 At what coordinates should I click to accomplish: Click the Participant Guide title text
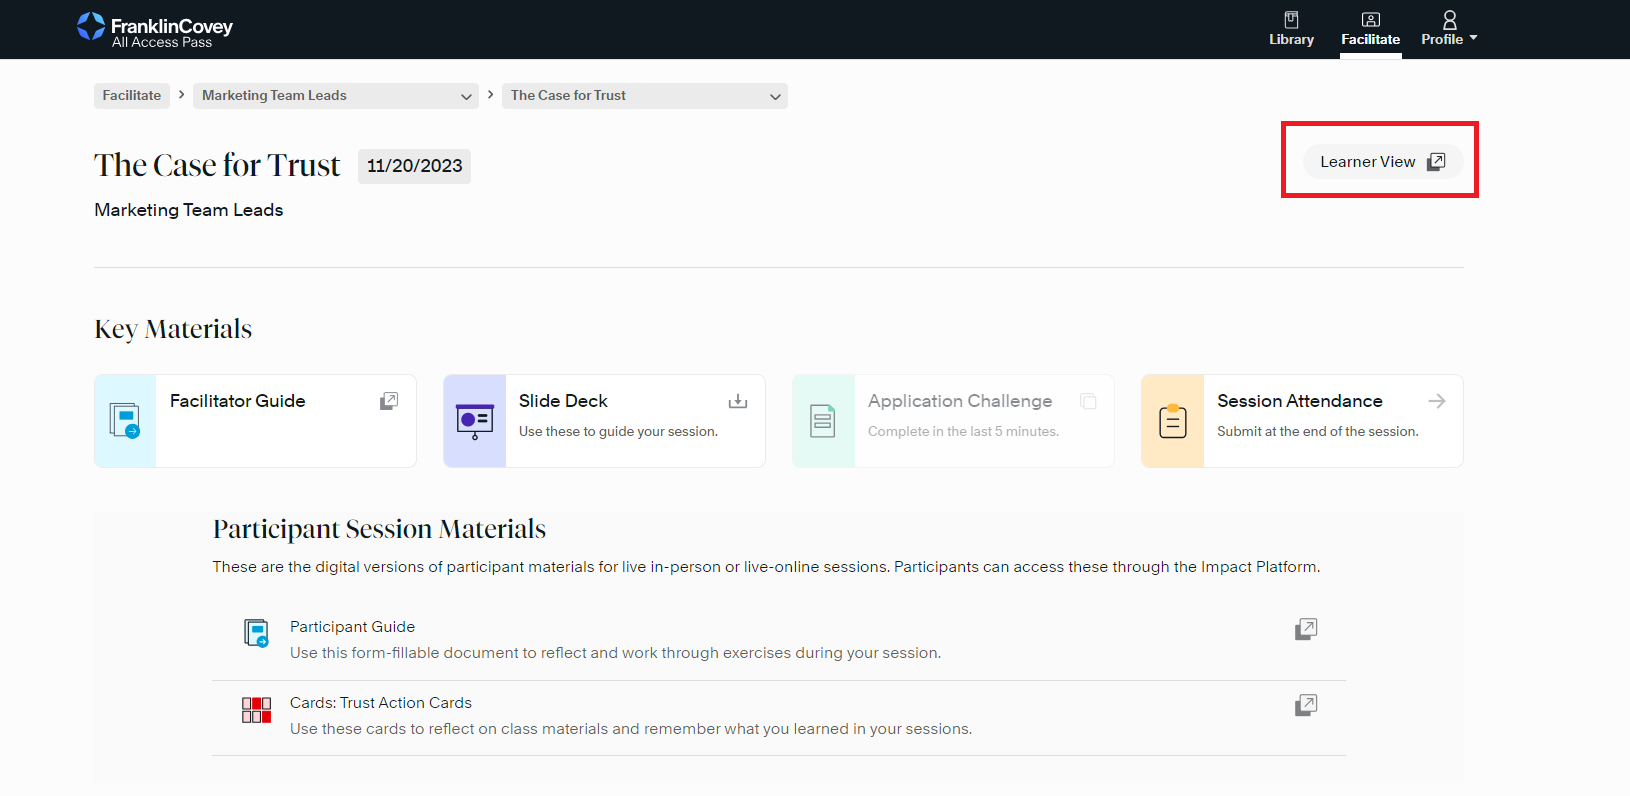pos(352,627)
